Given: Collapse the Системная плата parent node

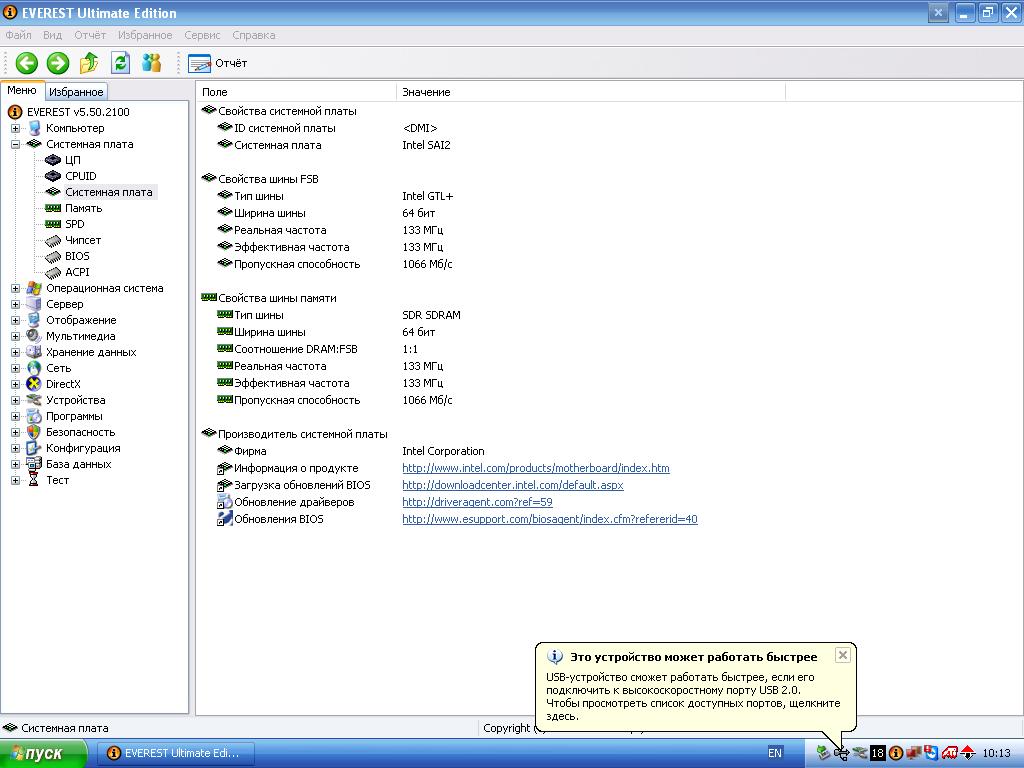Looking at the screenshot, I should (x=15, y=144).
